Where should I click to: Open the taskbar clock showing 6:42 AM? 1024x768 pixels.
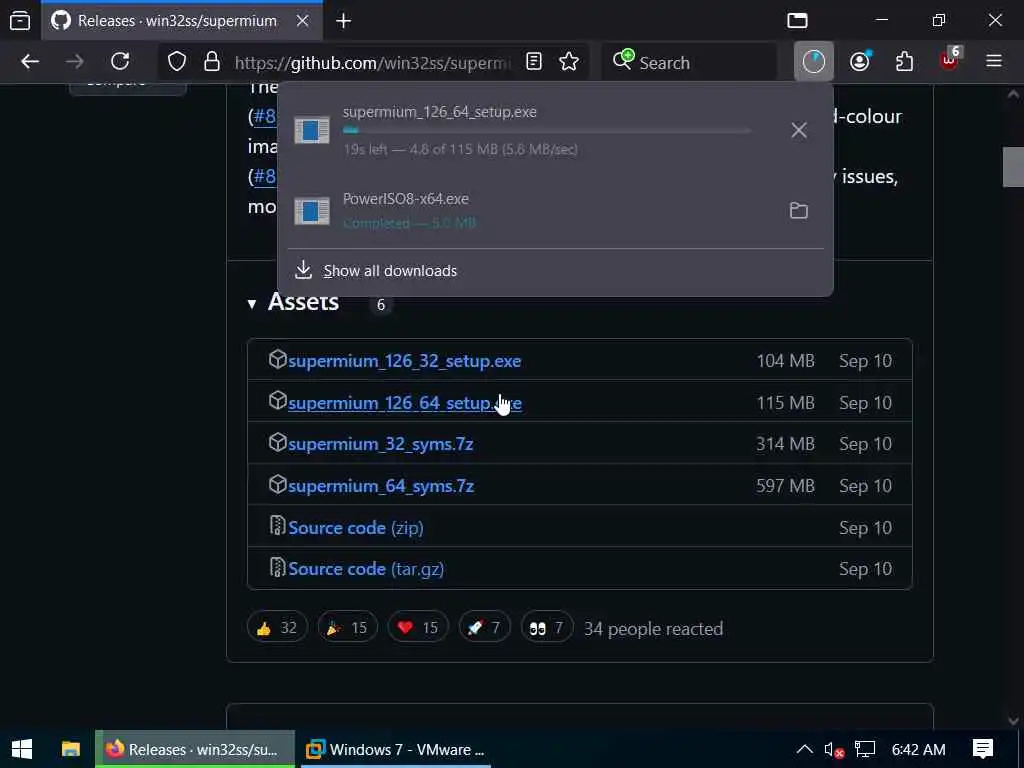point(918,750)
